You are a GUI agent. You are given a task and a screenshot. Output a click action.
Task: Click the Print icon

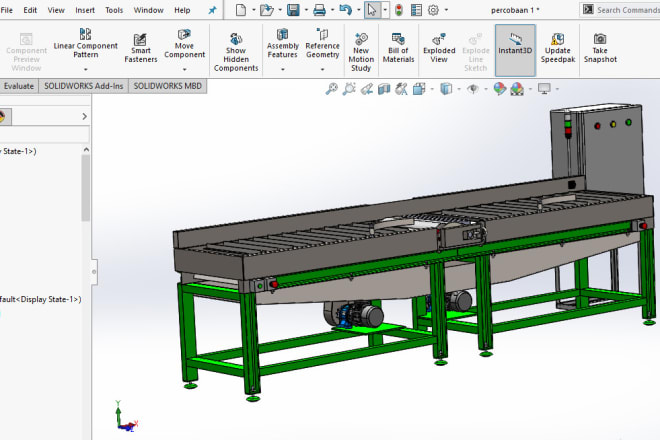click(x=319, y=10)
